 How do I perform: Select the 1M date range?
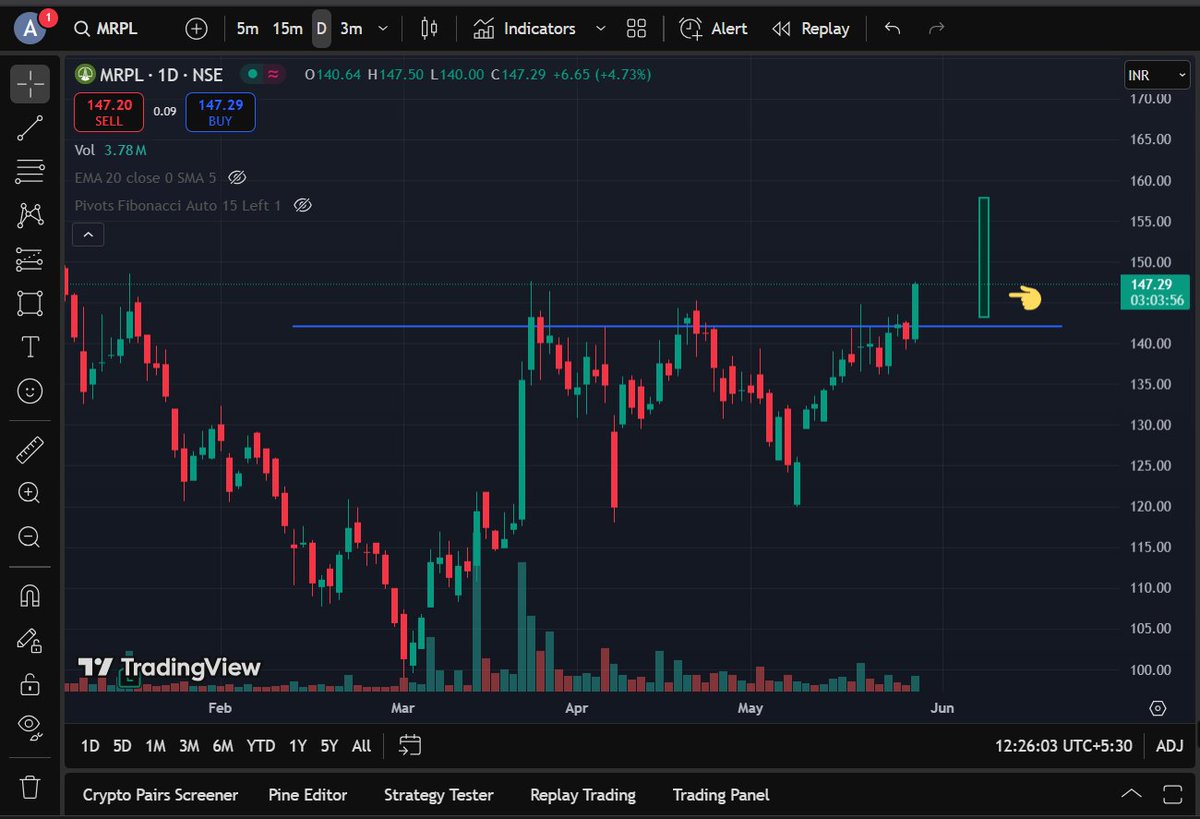pyautogui.click(x=155, y=745)
